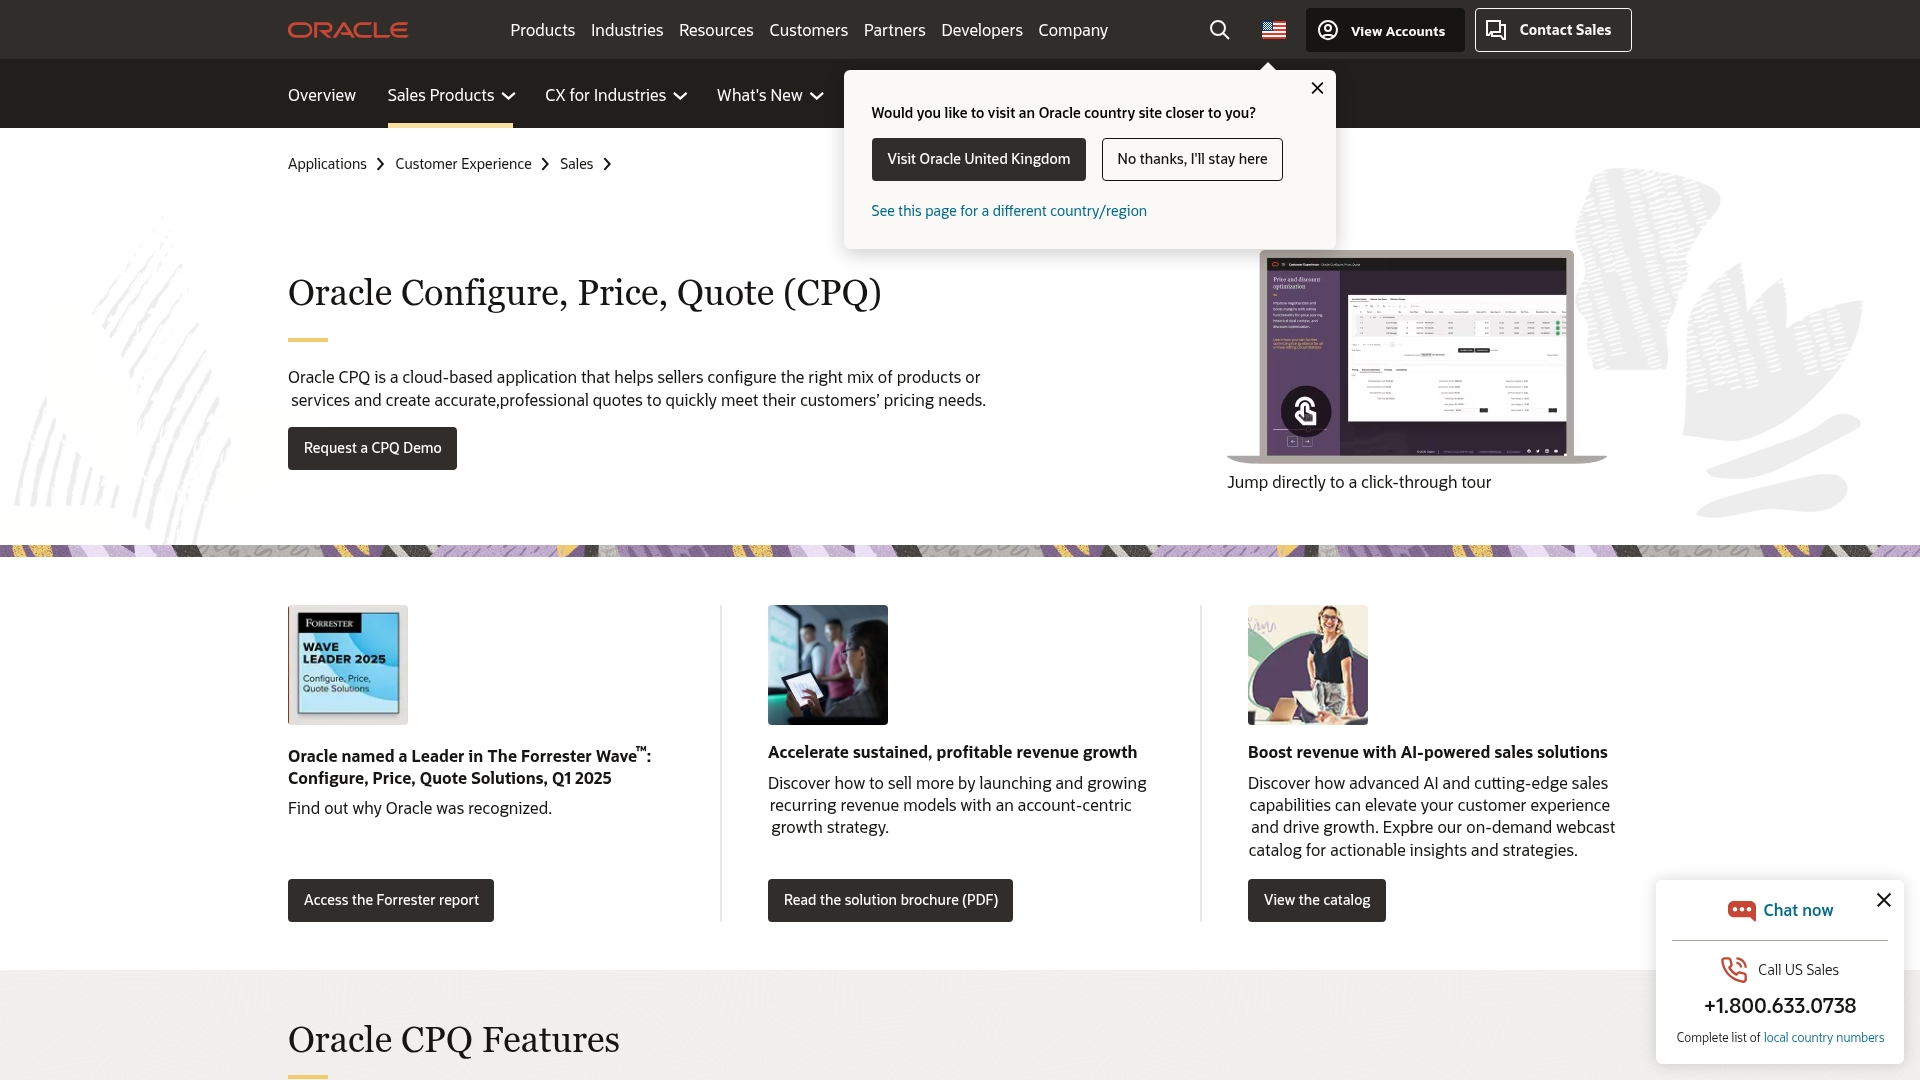Select the Overview tab
Viewport: 1920px width, 1080px height.
point(321,95)
